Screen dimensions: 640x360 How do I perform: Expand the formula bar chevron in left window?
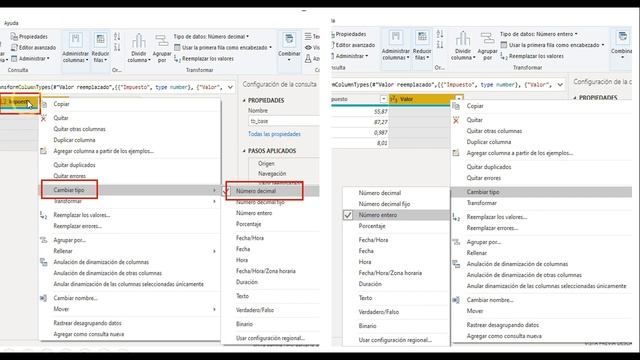pyautogui.click(x=230, y=87)
